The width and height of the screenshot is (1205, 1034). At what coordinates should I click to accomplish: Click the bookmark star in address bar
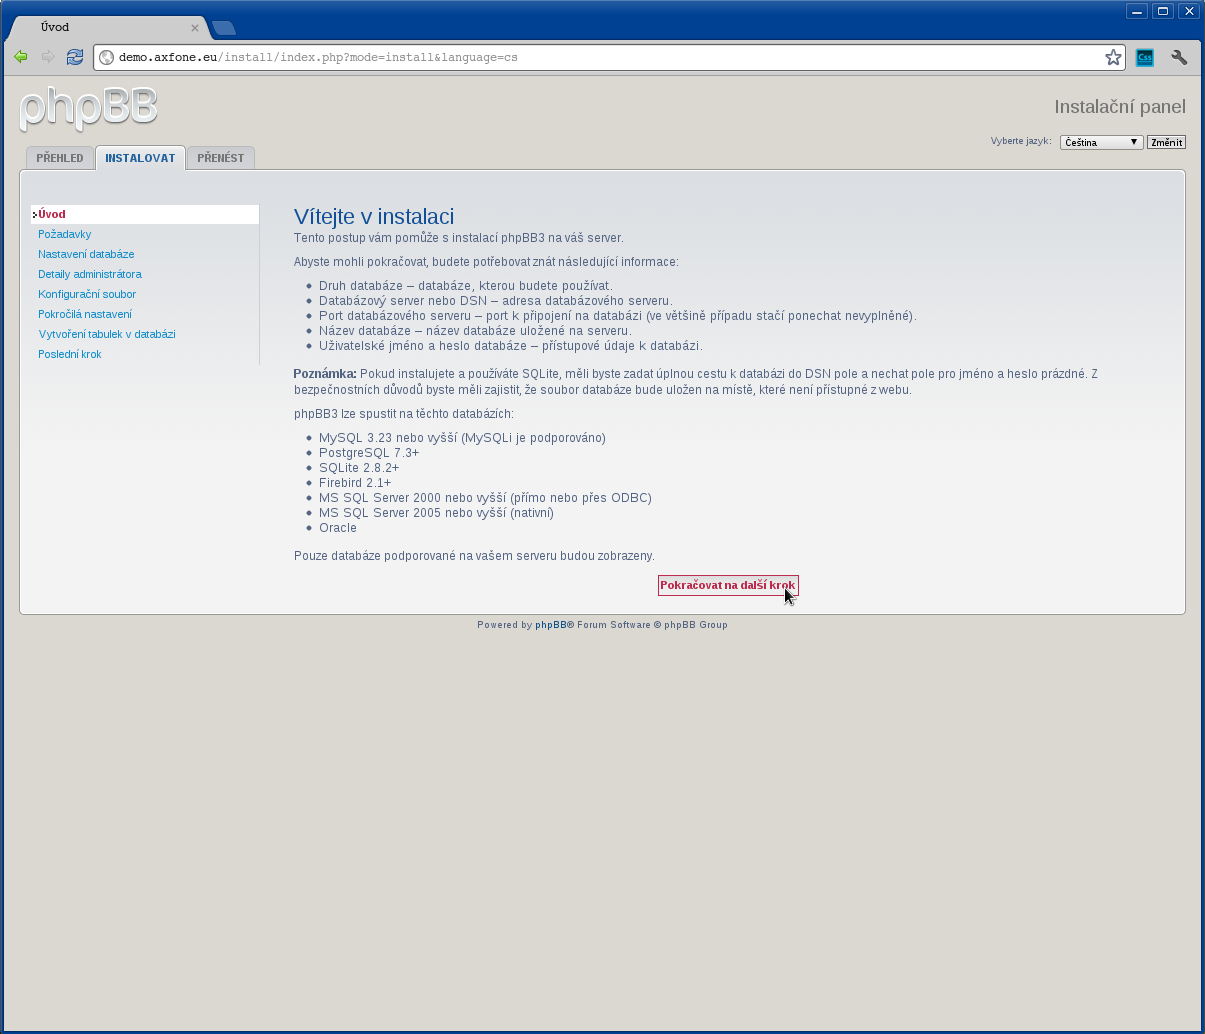1112,57
